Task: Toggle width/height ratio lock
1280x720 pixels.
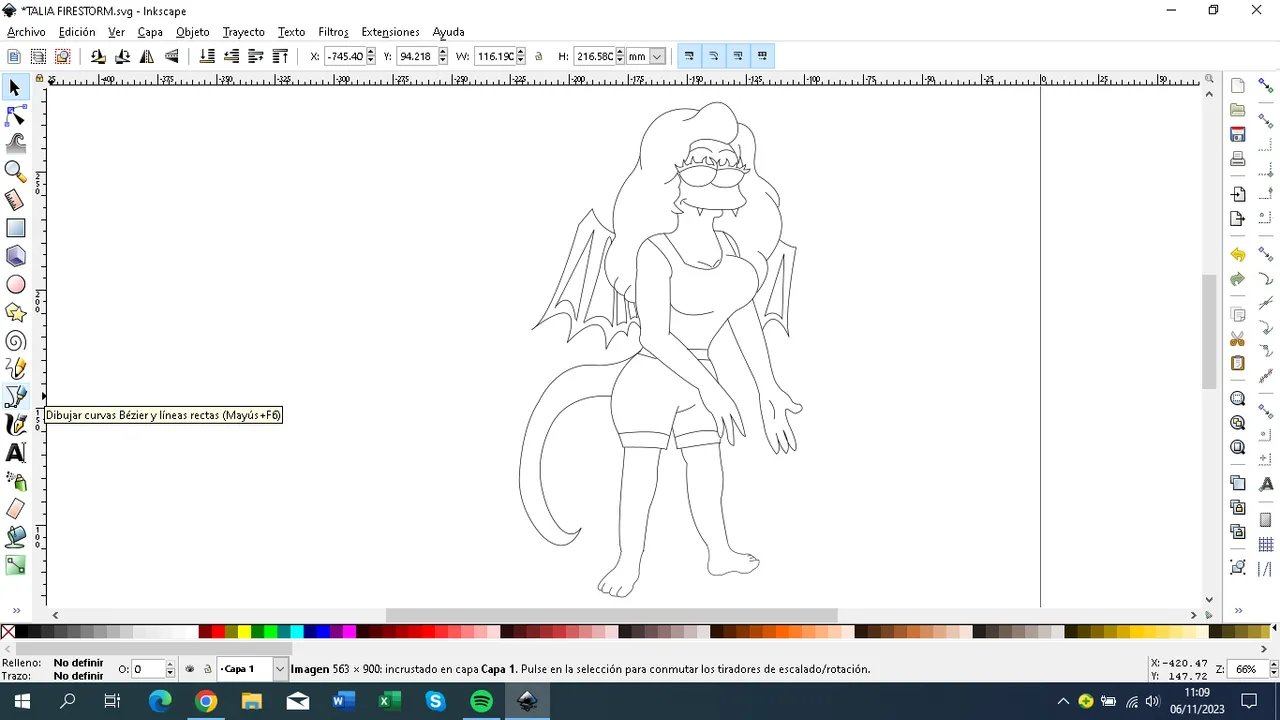Action: [x=538, y=56]
